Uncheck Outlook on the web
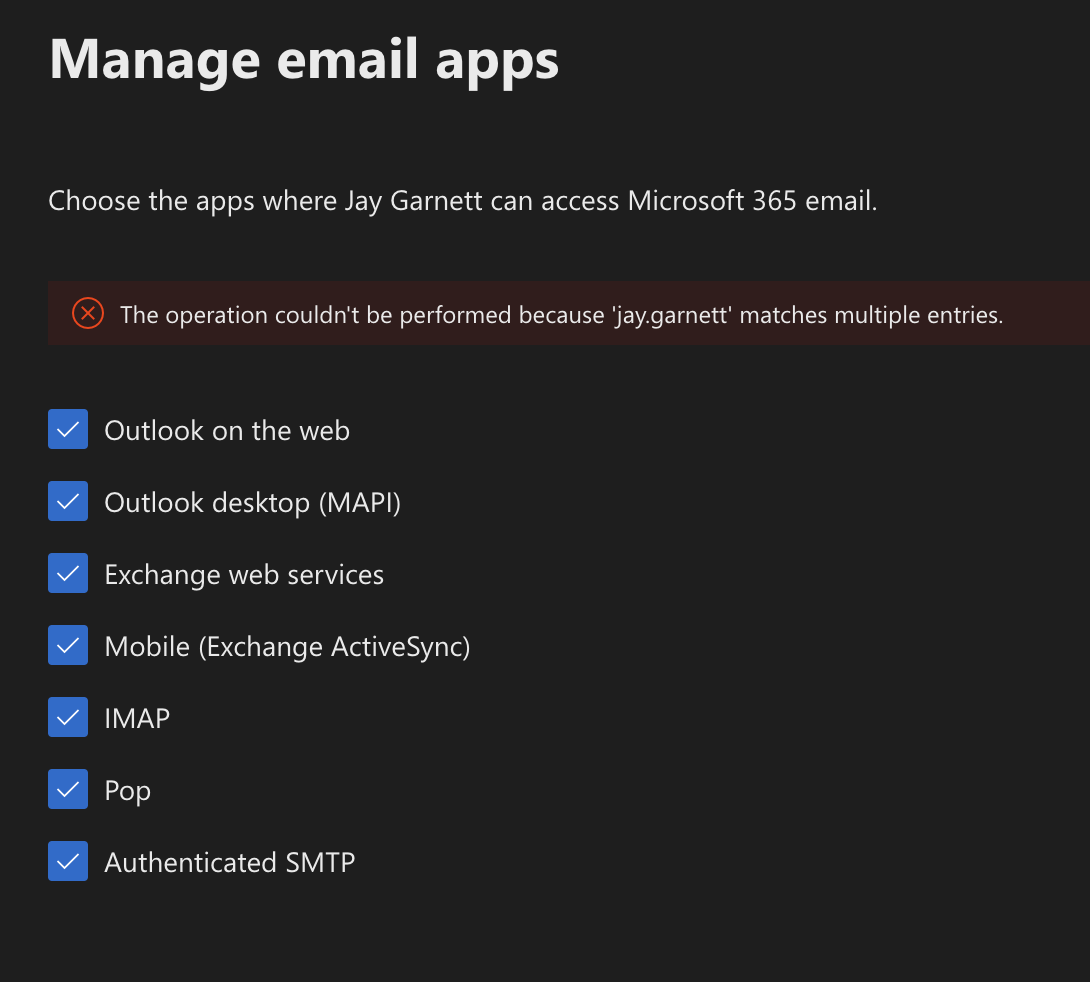This screenshot has width=1090, height=982. [x=67, y=429]
